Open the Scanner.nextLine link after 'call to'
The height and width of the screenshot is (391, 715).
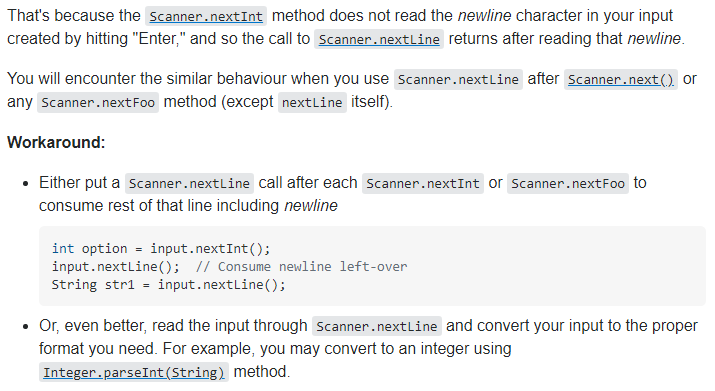click(379, 39)
